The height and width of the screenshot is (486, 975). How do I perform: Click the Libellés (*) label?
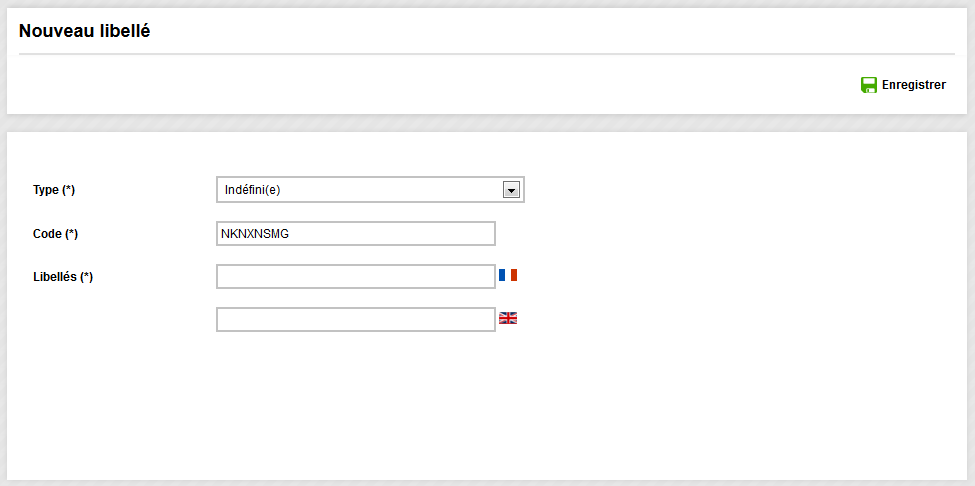63,277
